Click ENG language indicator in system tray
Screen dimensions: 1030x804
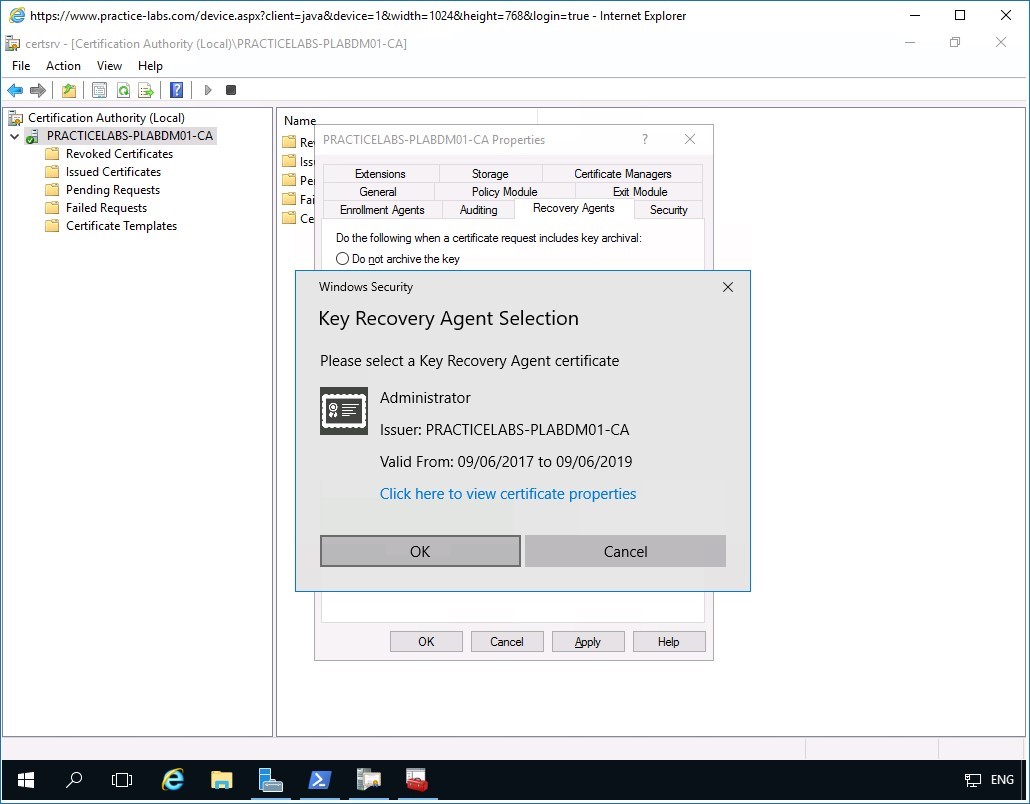coord(1002,780)
